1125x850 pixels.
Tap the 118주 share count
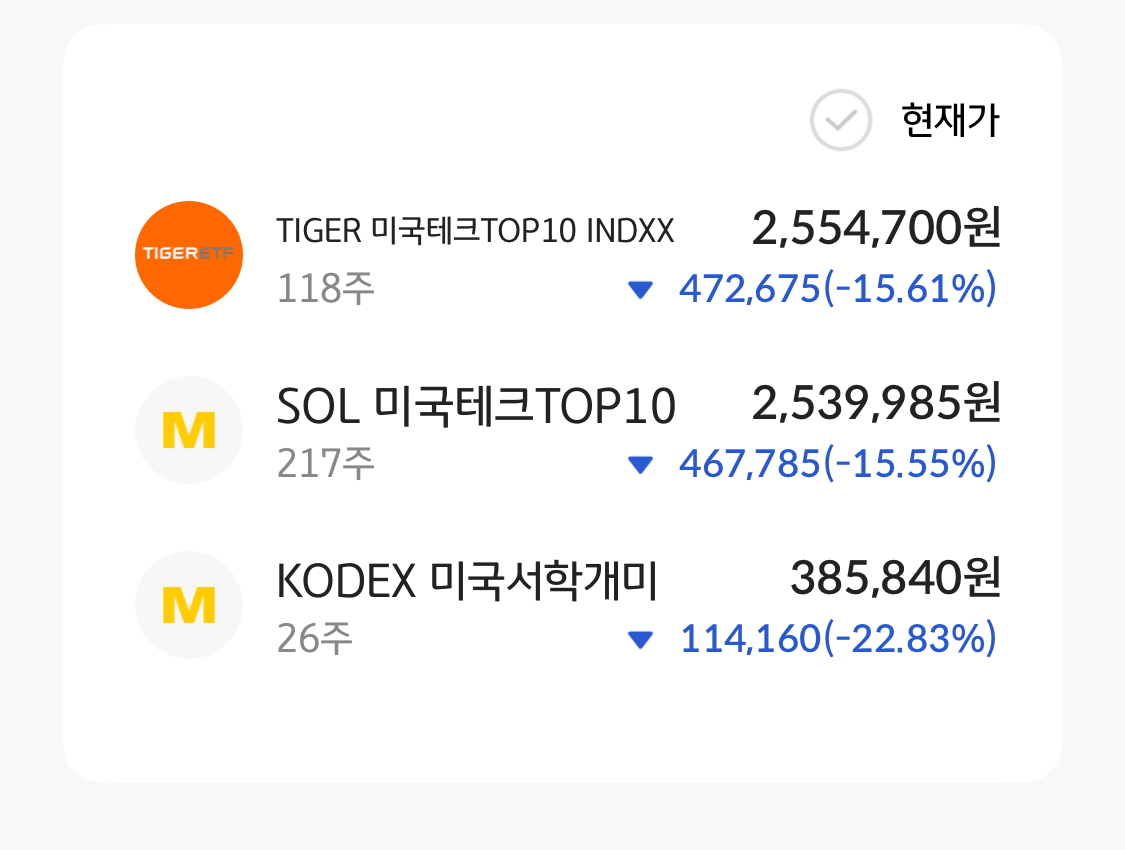coord(326,289)
